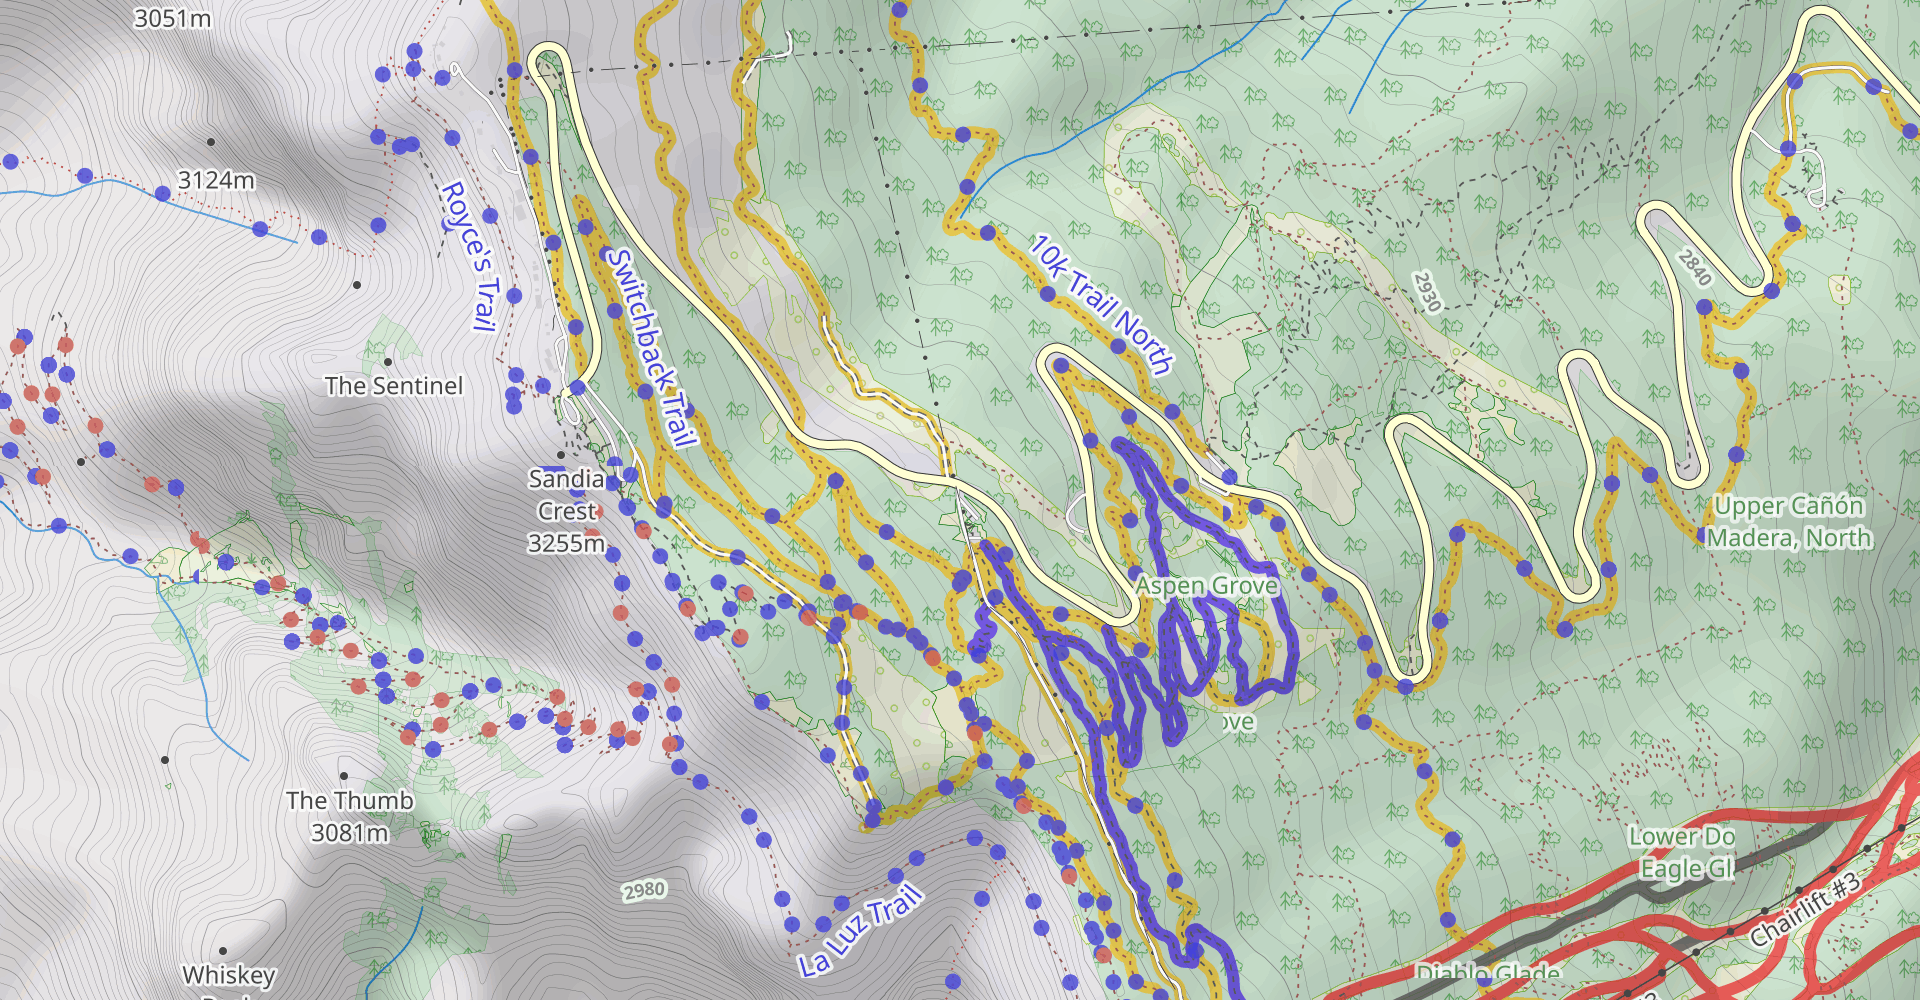Click the 3051m elevation label
The height and width of the screenshot is (1000, 1920).
[x=172, y=18]
